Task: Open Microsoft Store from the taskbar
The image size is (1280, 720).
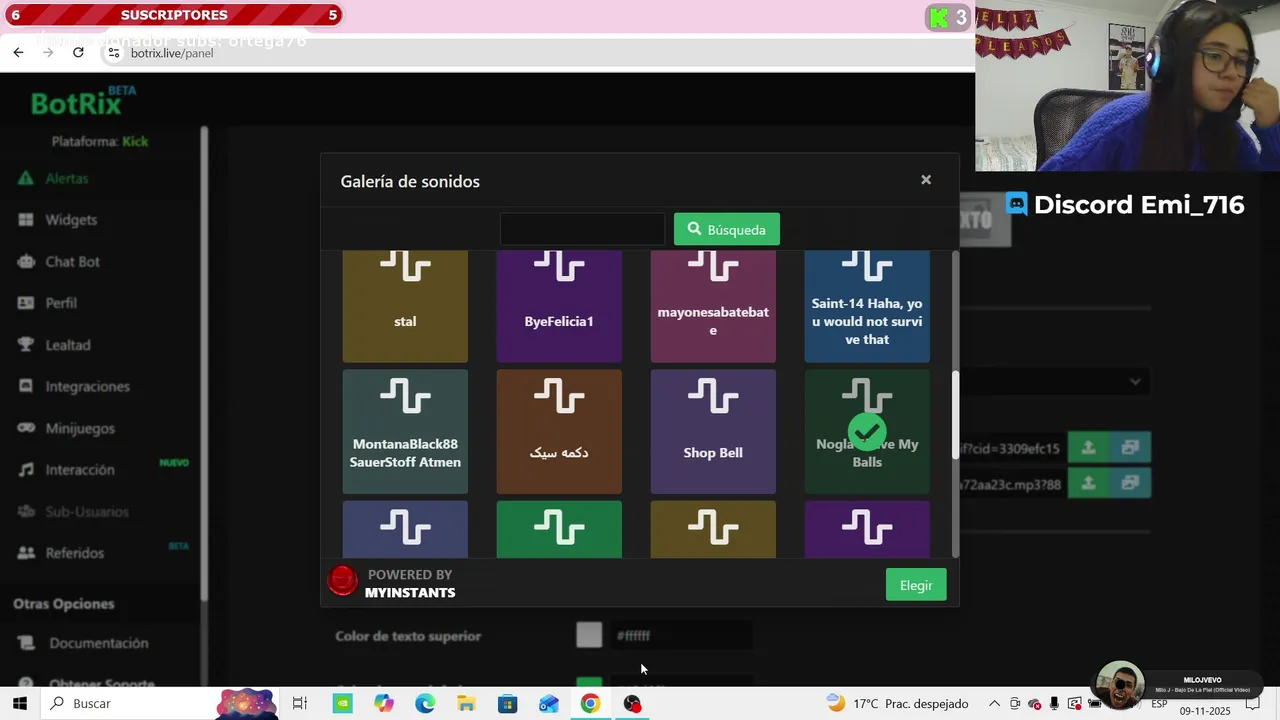Action: pyautogui.click(x=507, y=704)
